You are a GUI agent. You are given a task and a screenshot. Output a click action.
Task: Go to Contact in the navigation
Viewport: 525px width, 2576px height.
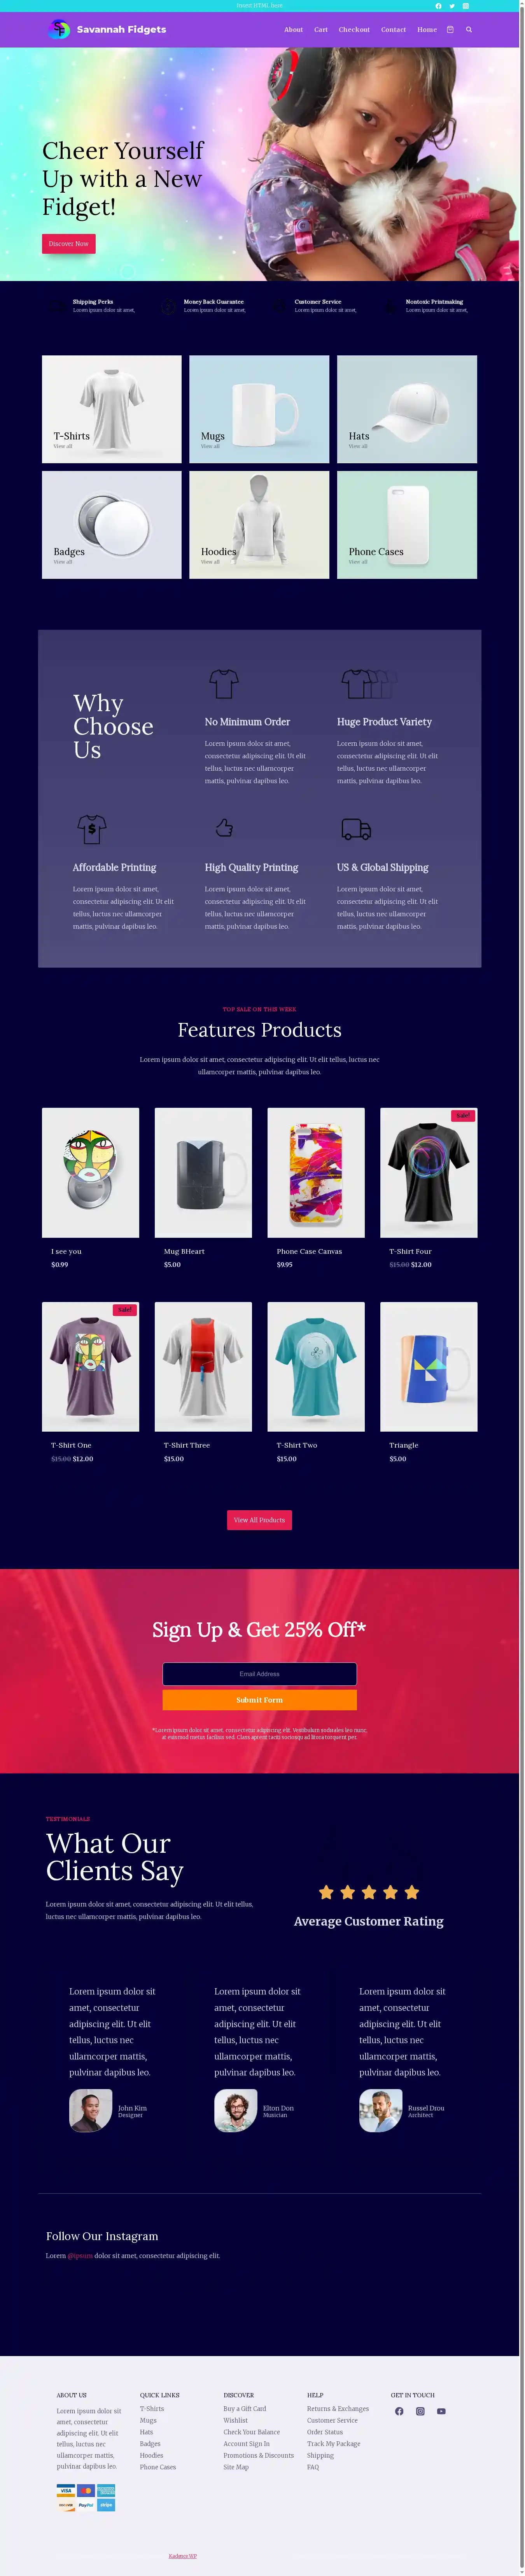(x=393, y=30)
